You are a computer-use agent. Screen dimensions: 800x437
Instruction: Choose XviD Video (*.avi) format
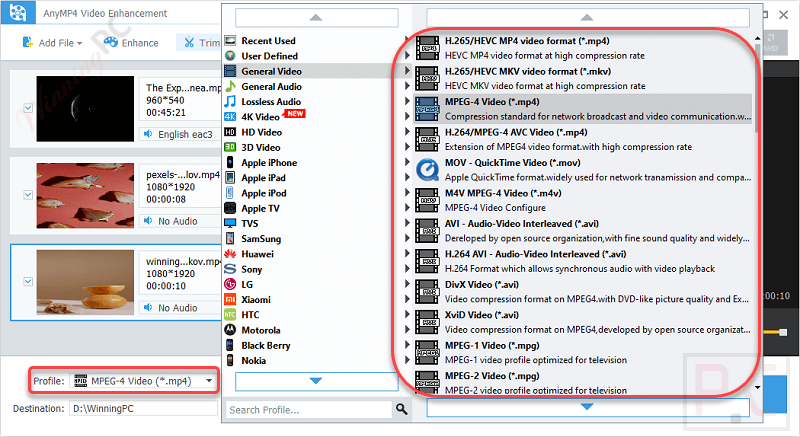(583, 322)
